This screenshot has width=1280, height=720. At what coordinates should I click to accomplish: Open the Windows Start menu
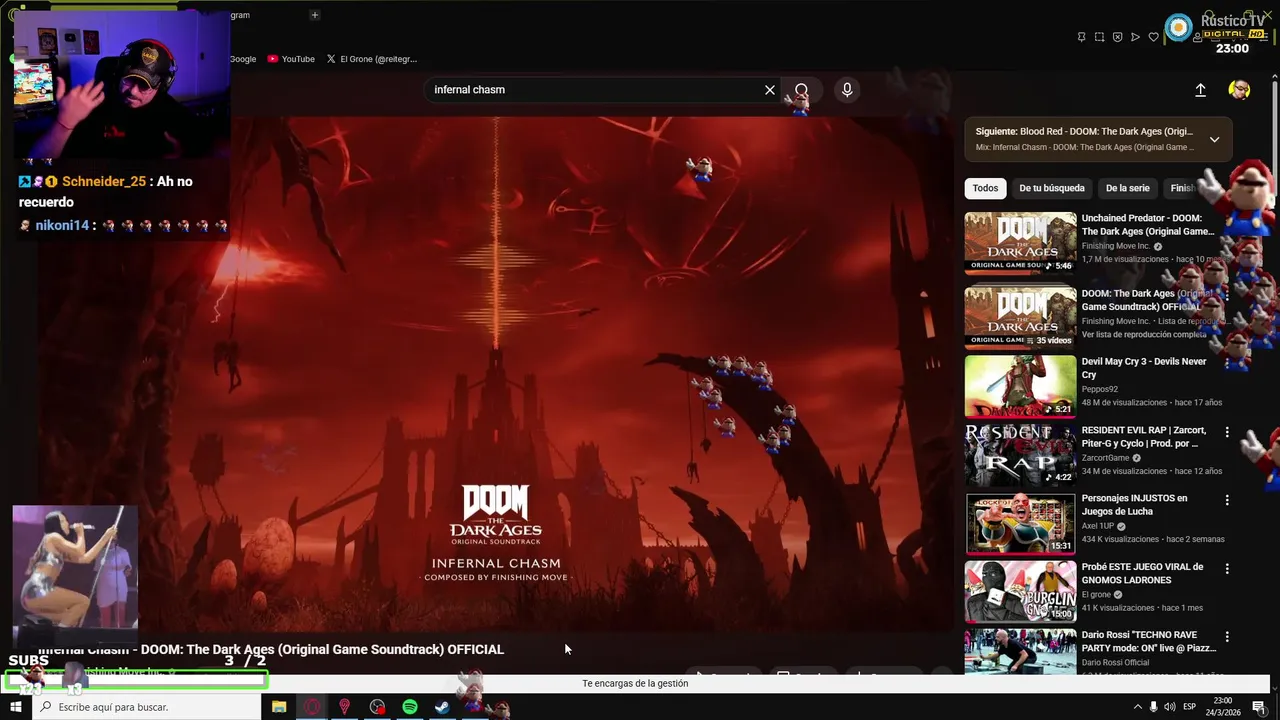[15, 707]
